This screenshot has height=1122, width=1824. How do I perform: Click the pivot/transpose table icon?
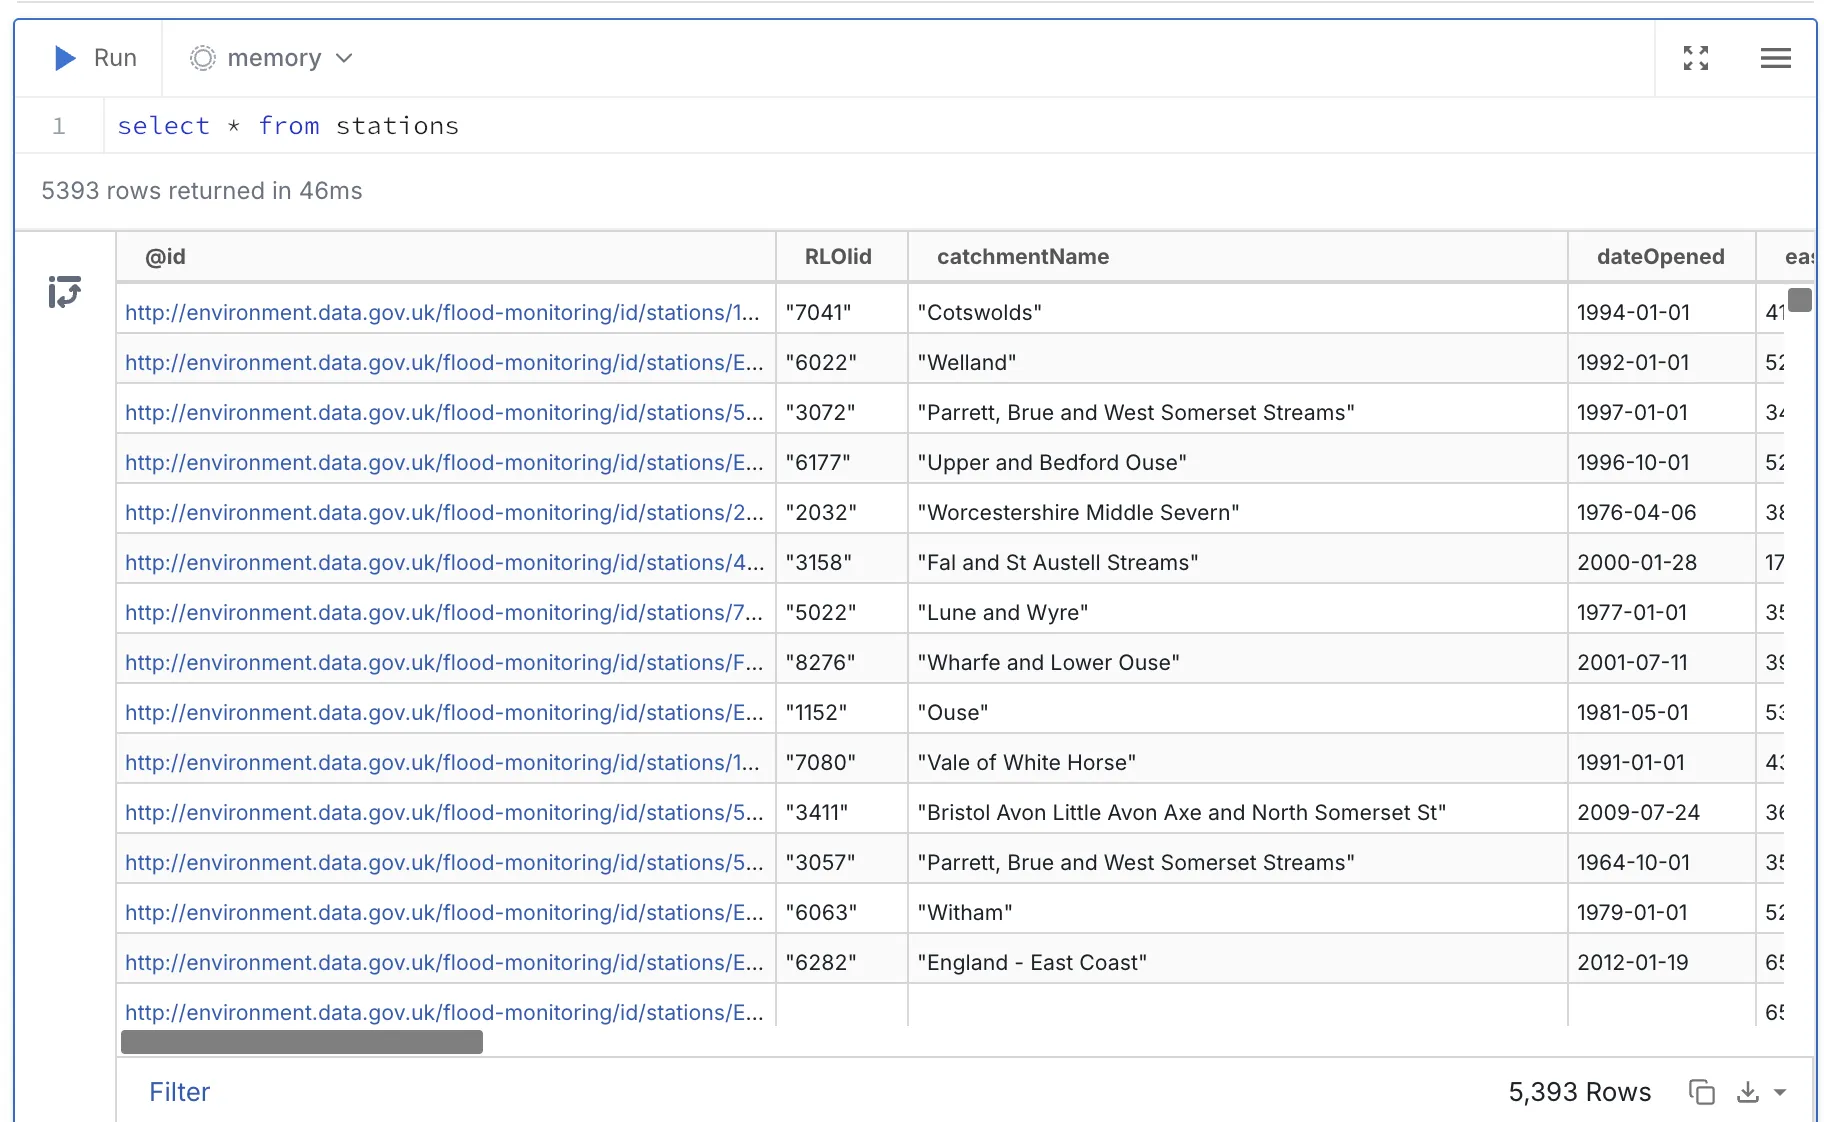click(64, 292)
